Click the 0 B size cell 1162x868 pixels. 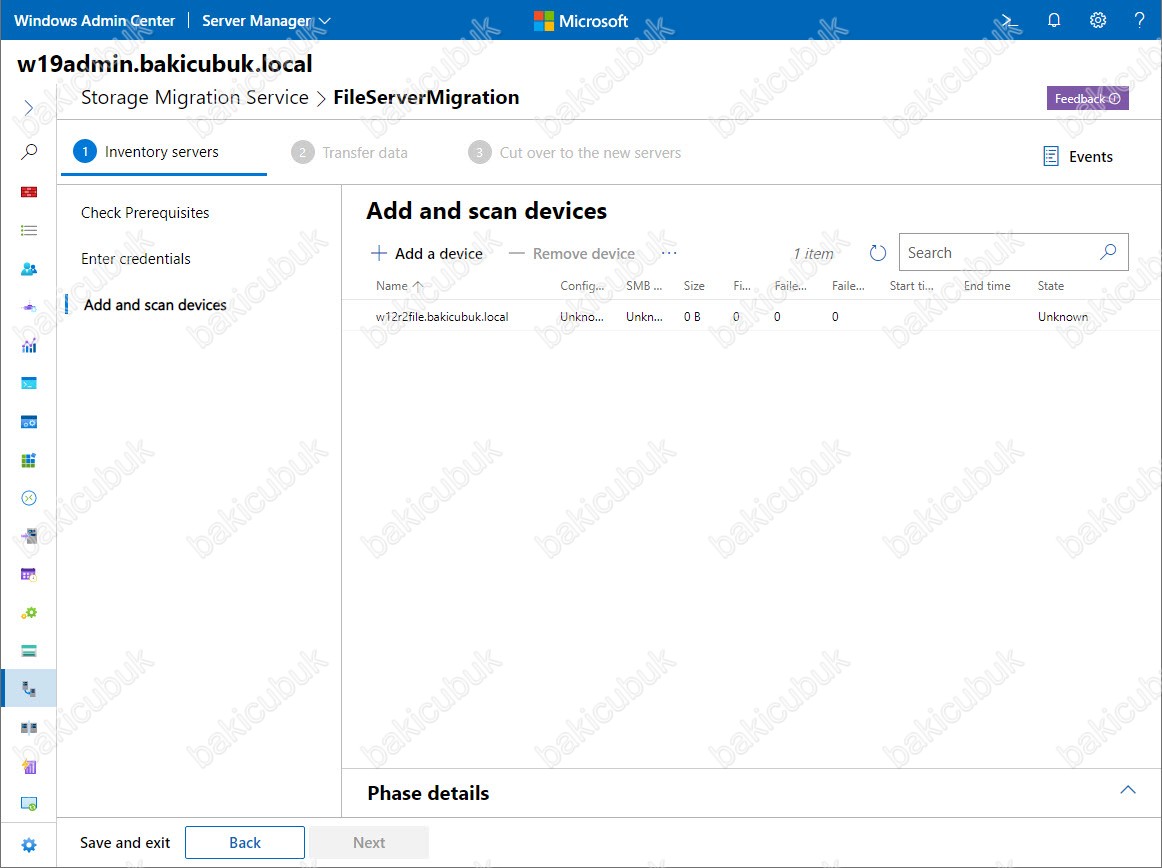point(691,317)
